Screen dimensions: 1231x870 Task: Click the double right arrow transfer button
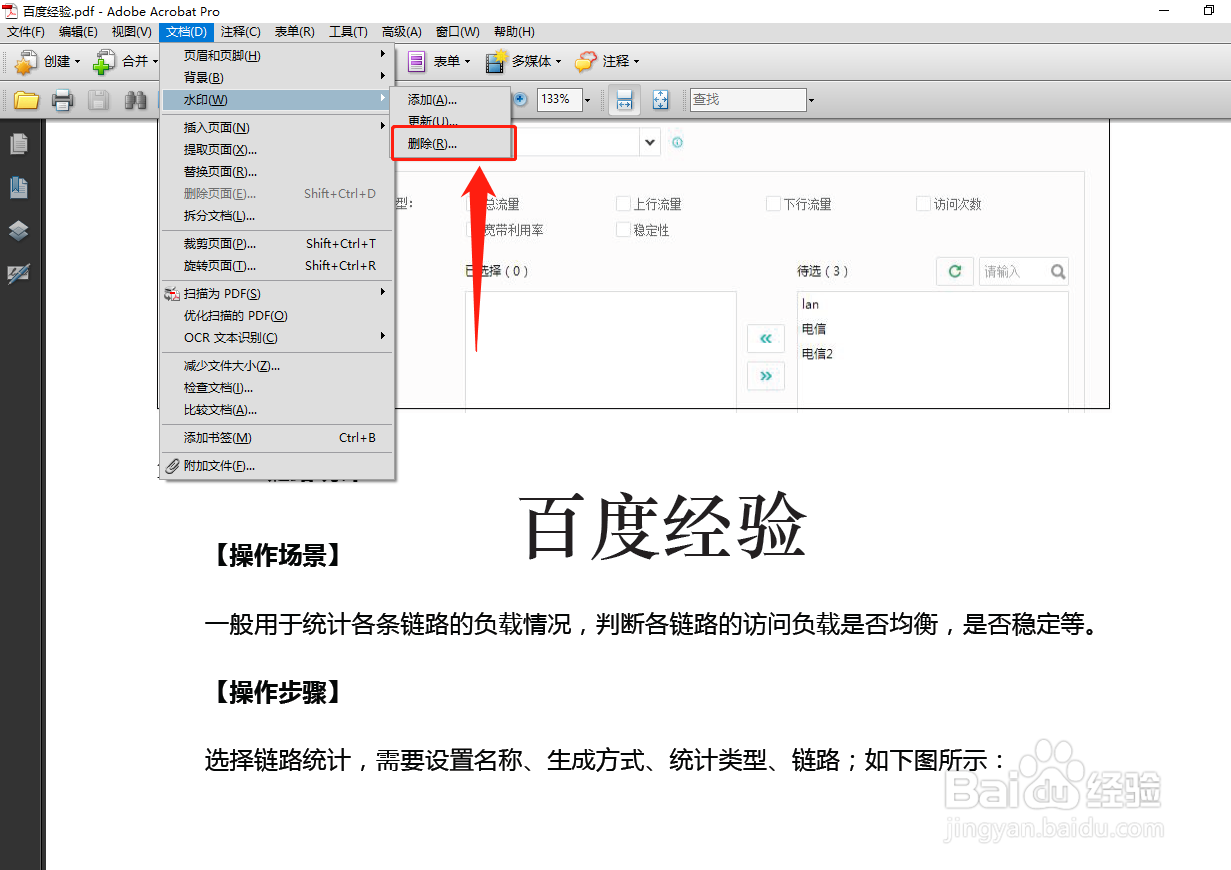pos(766,376)
